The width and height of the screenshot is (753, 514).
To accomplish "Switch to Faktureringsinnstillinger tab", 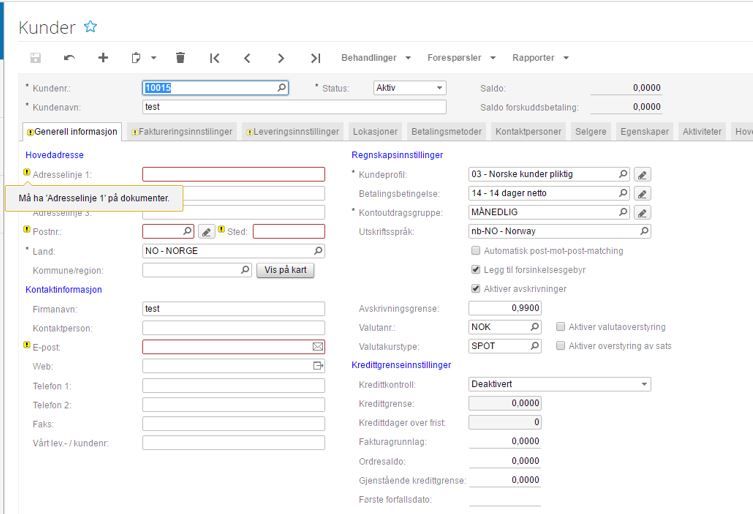I will point(182,132).
